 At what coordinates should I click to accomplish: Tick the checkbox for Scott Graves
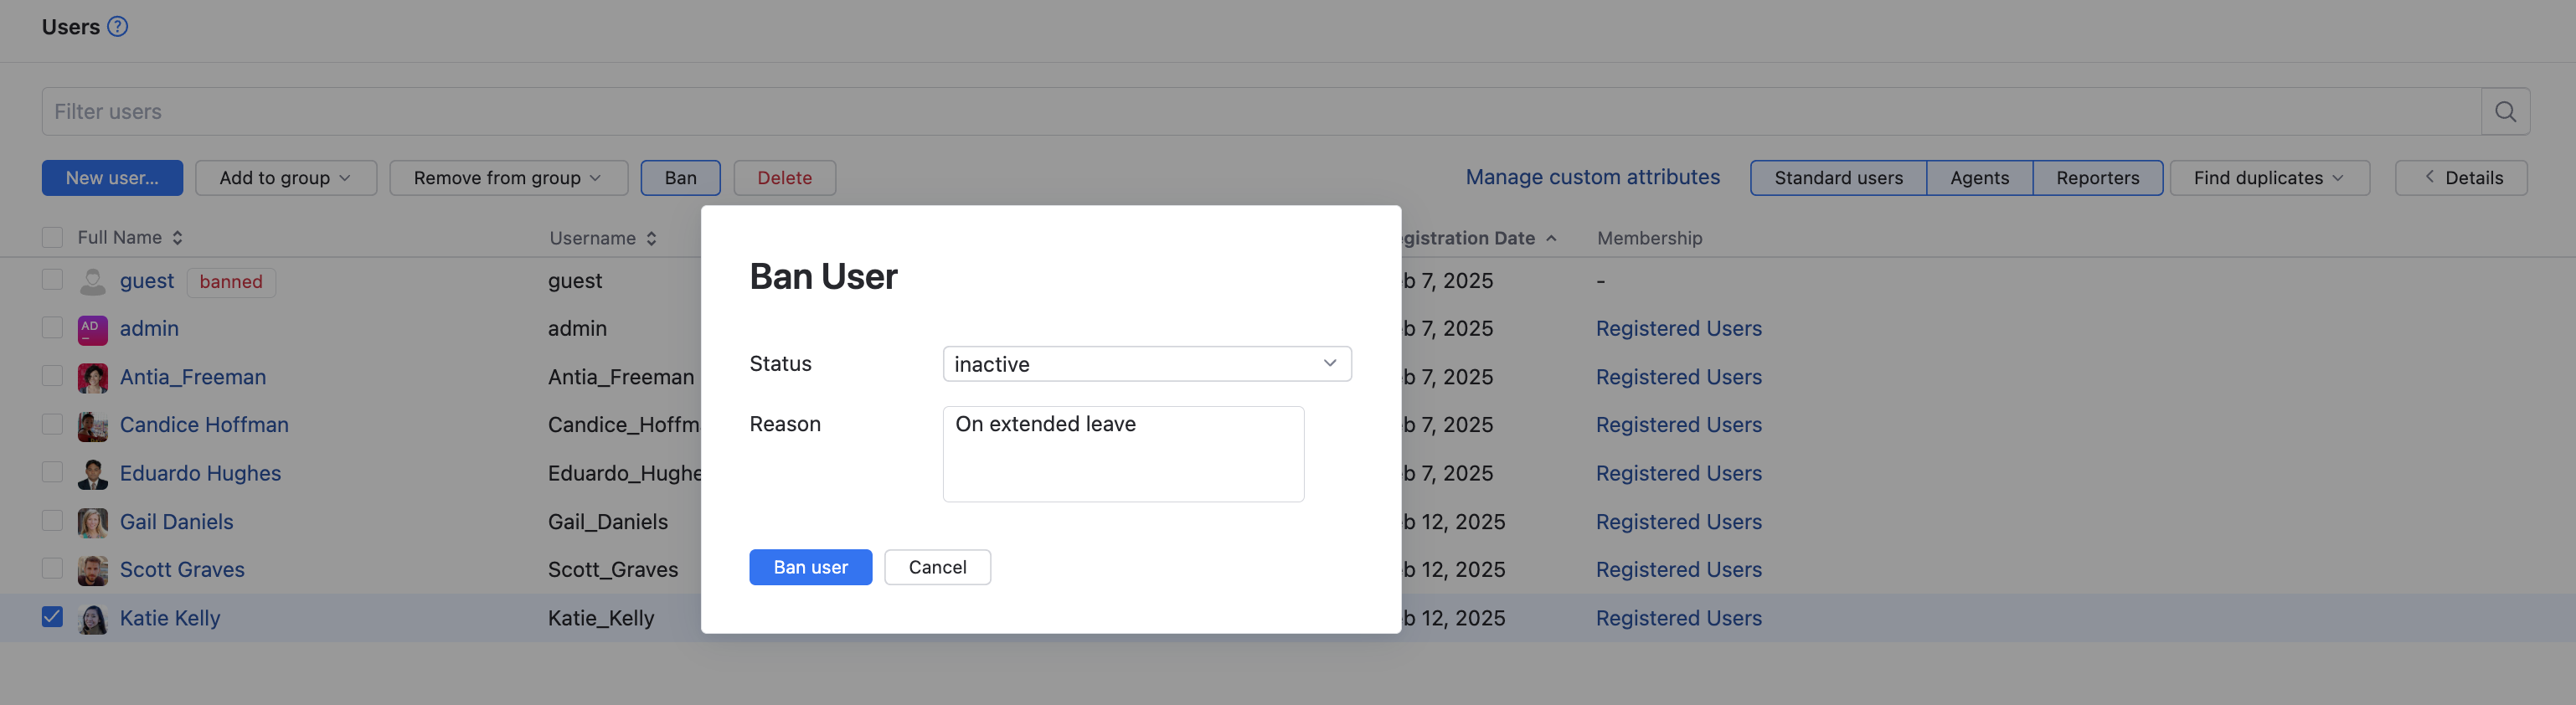click(52, 569)
